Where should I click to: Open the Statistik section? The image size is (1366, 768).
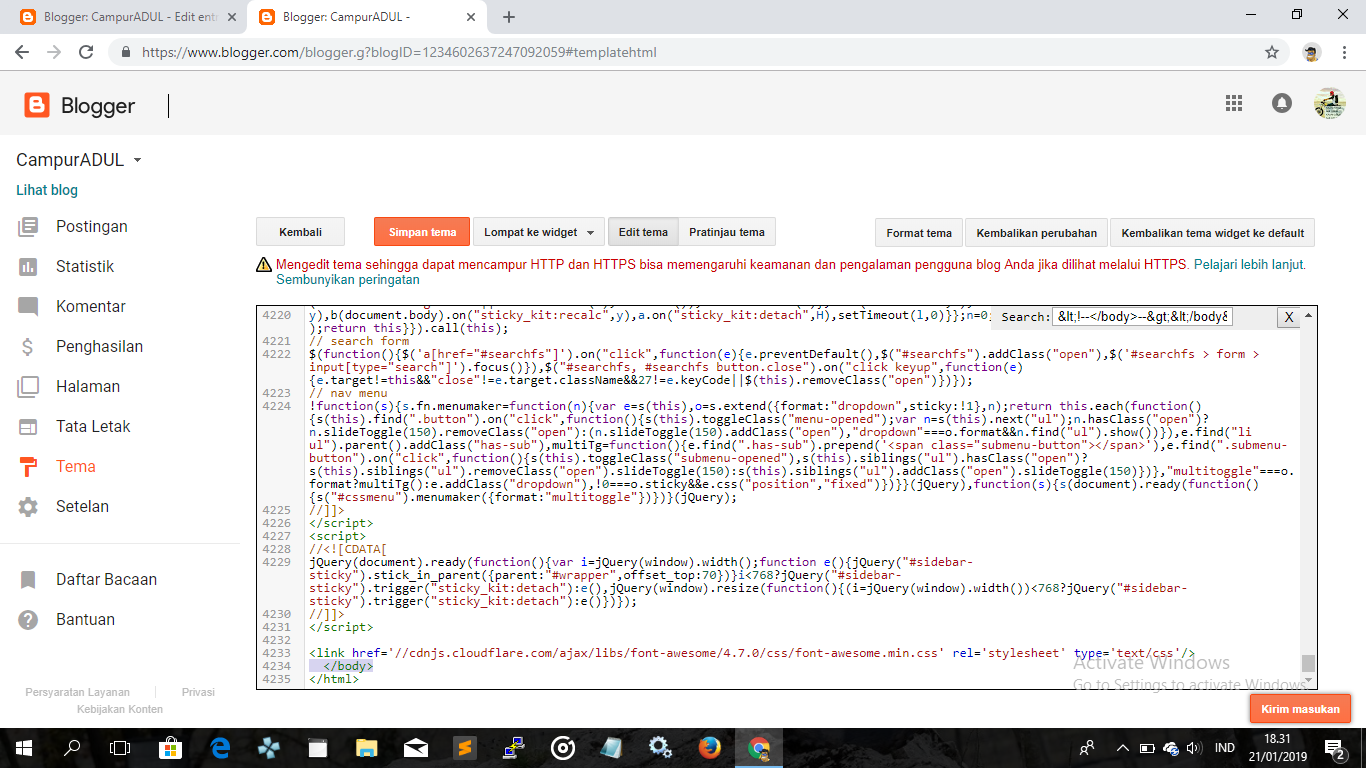tap(85, 267)
